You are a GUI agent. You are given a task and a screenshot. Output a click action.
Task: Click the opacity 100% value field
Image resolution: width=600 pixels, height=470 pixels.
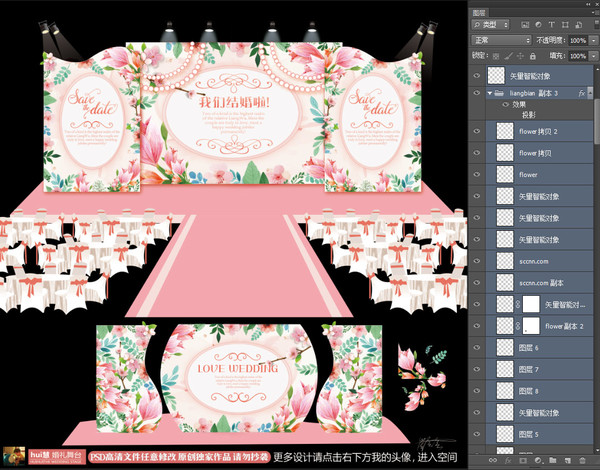point(578,40)
